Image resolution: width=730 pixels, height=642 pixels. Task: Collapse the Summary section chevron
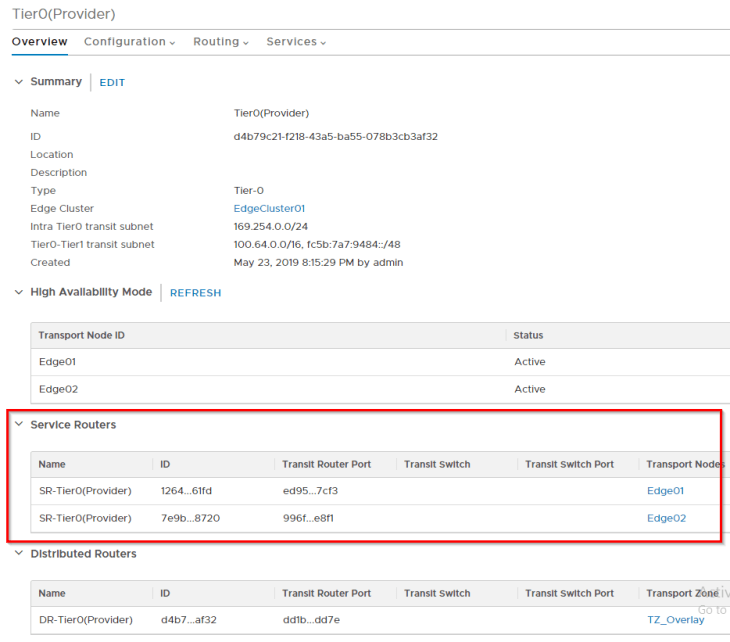tap(18, 82)
